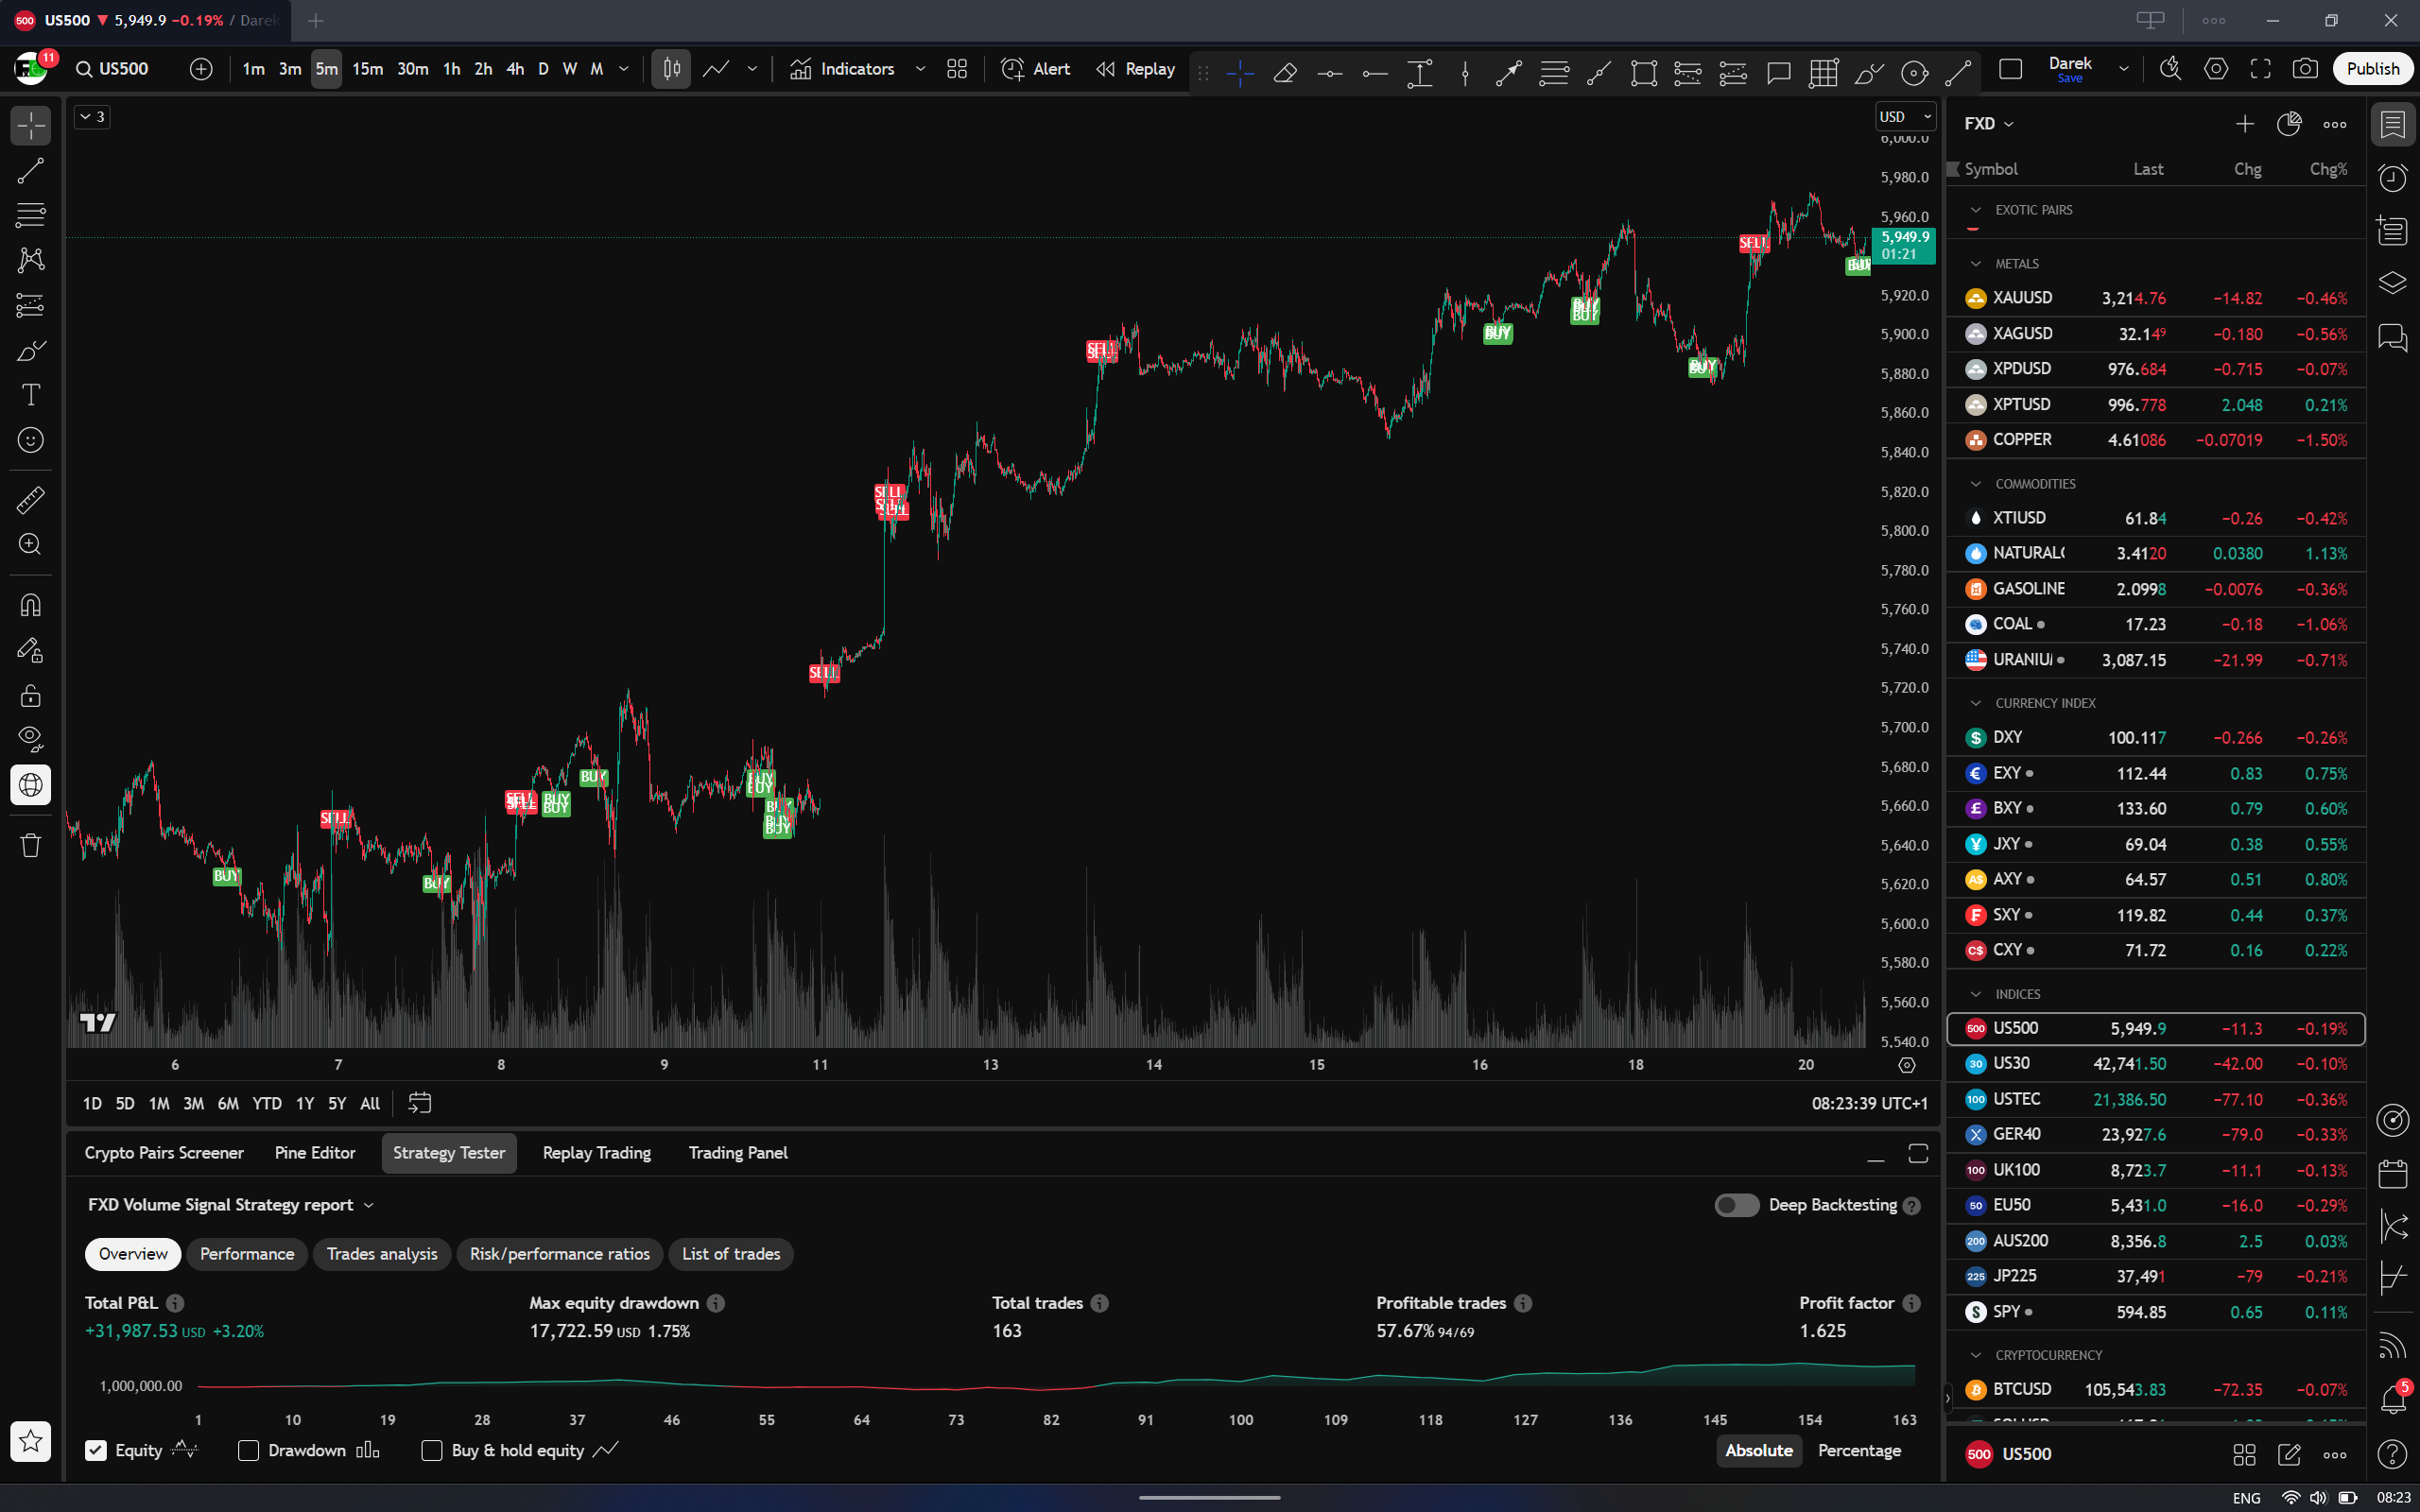Click the camera snapshot icon
The height and width of the screenshot is (1512, 2420).
[2305, 69]
